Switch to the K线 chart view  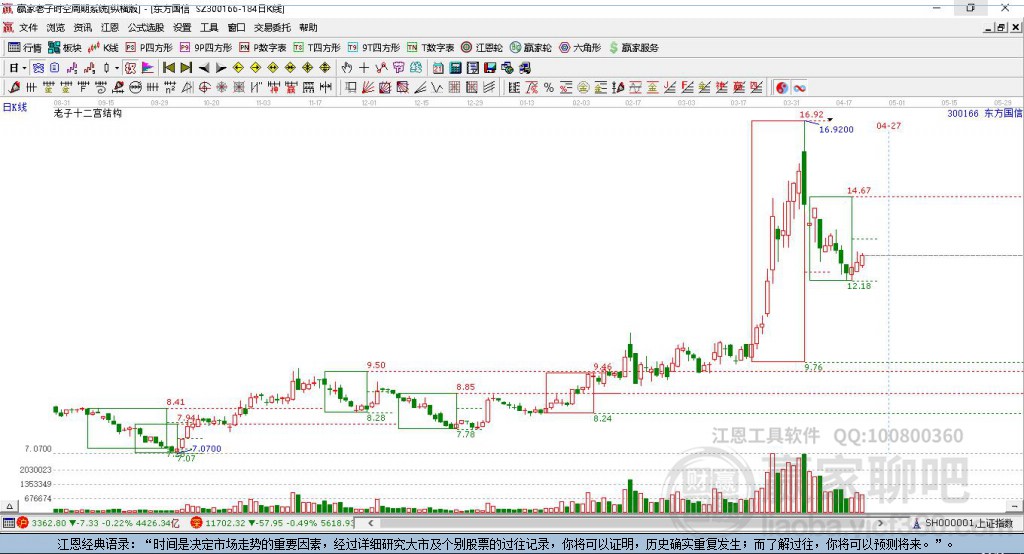pyautogui.click(x=103, y=48)
